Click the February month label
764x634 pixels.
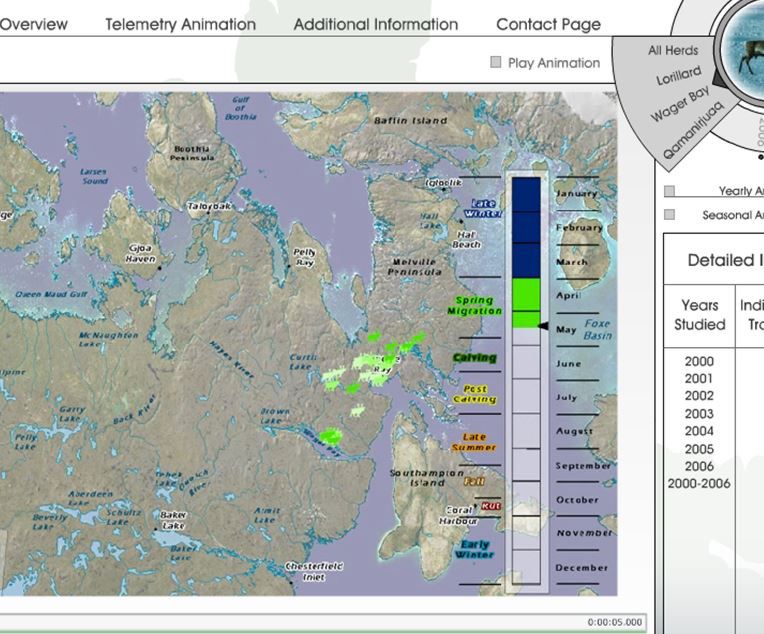pos(579,228)
